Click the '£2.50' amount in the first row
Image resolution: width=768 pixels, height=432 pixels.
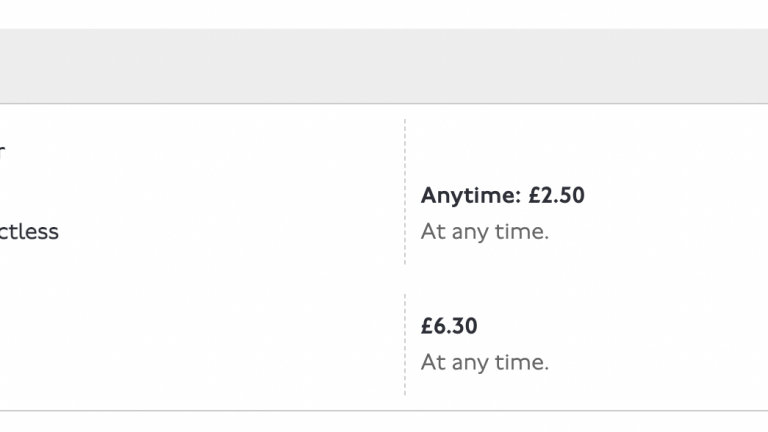tap(557, 196)
